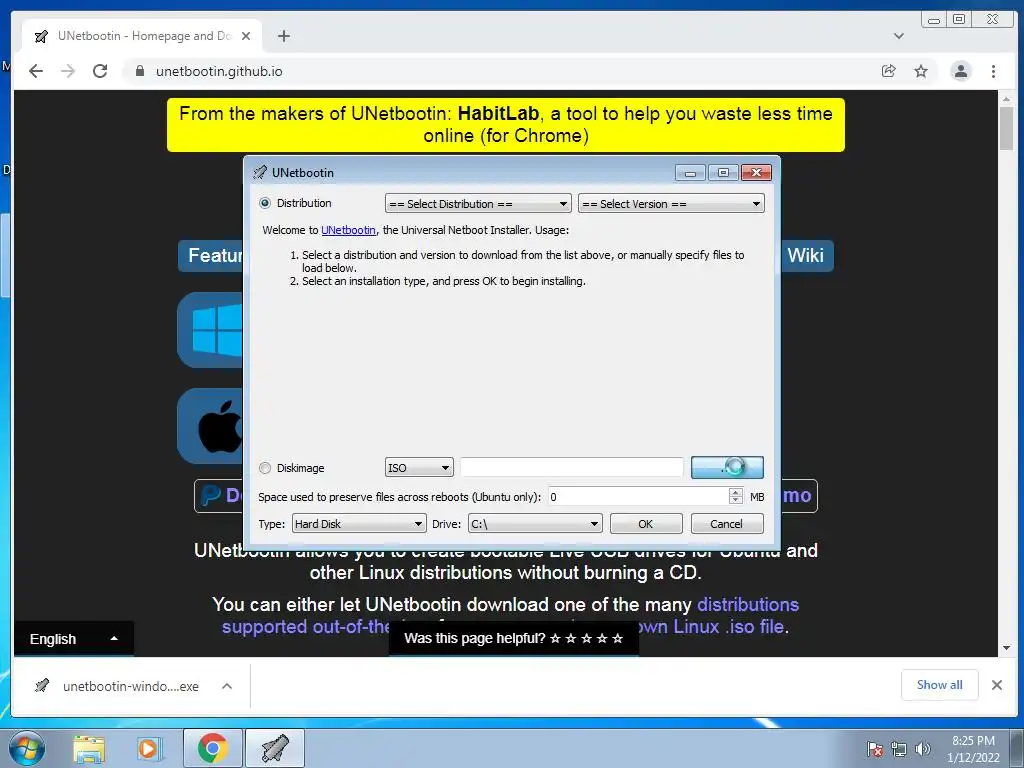The image size is (1024, 768).
Task: Open Chrome's three-dot menu
Action: (993, 71)
